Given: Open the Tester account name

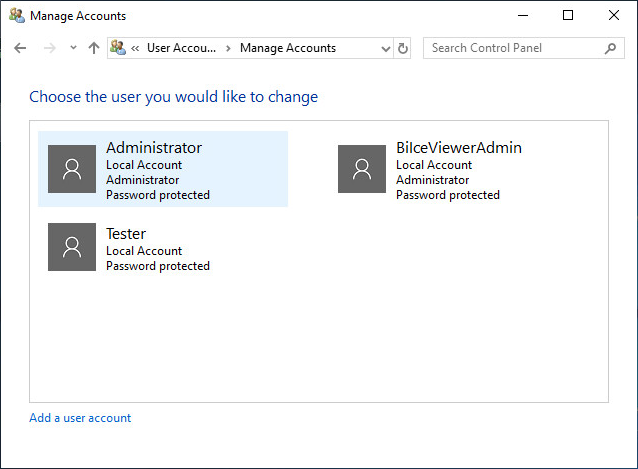Looking at the screenshot, I should (126, 234).
